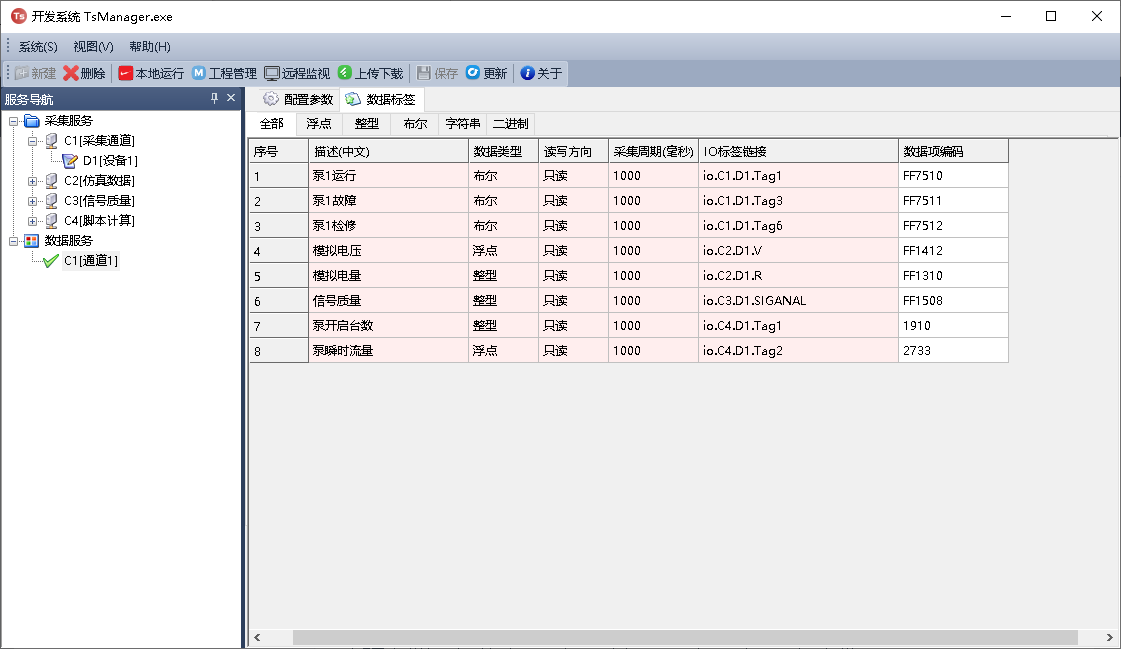Expand the C2[仿真数据] tree node
The image size is (1121, 649).
[x=33, y=181]
